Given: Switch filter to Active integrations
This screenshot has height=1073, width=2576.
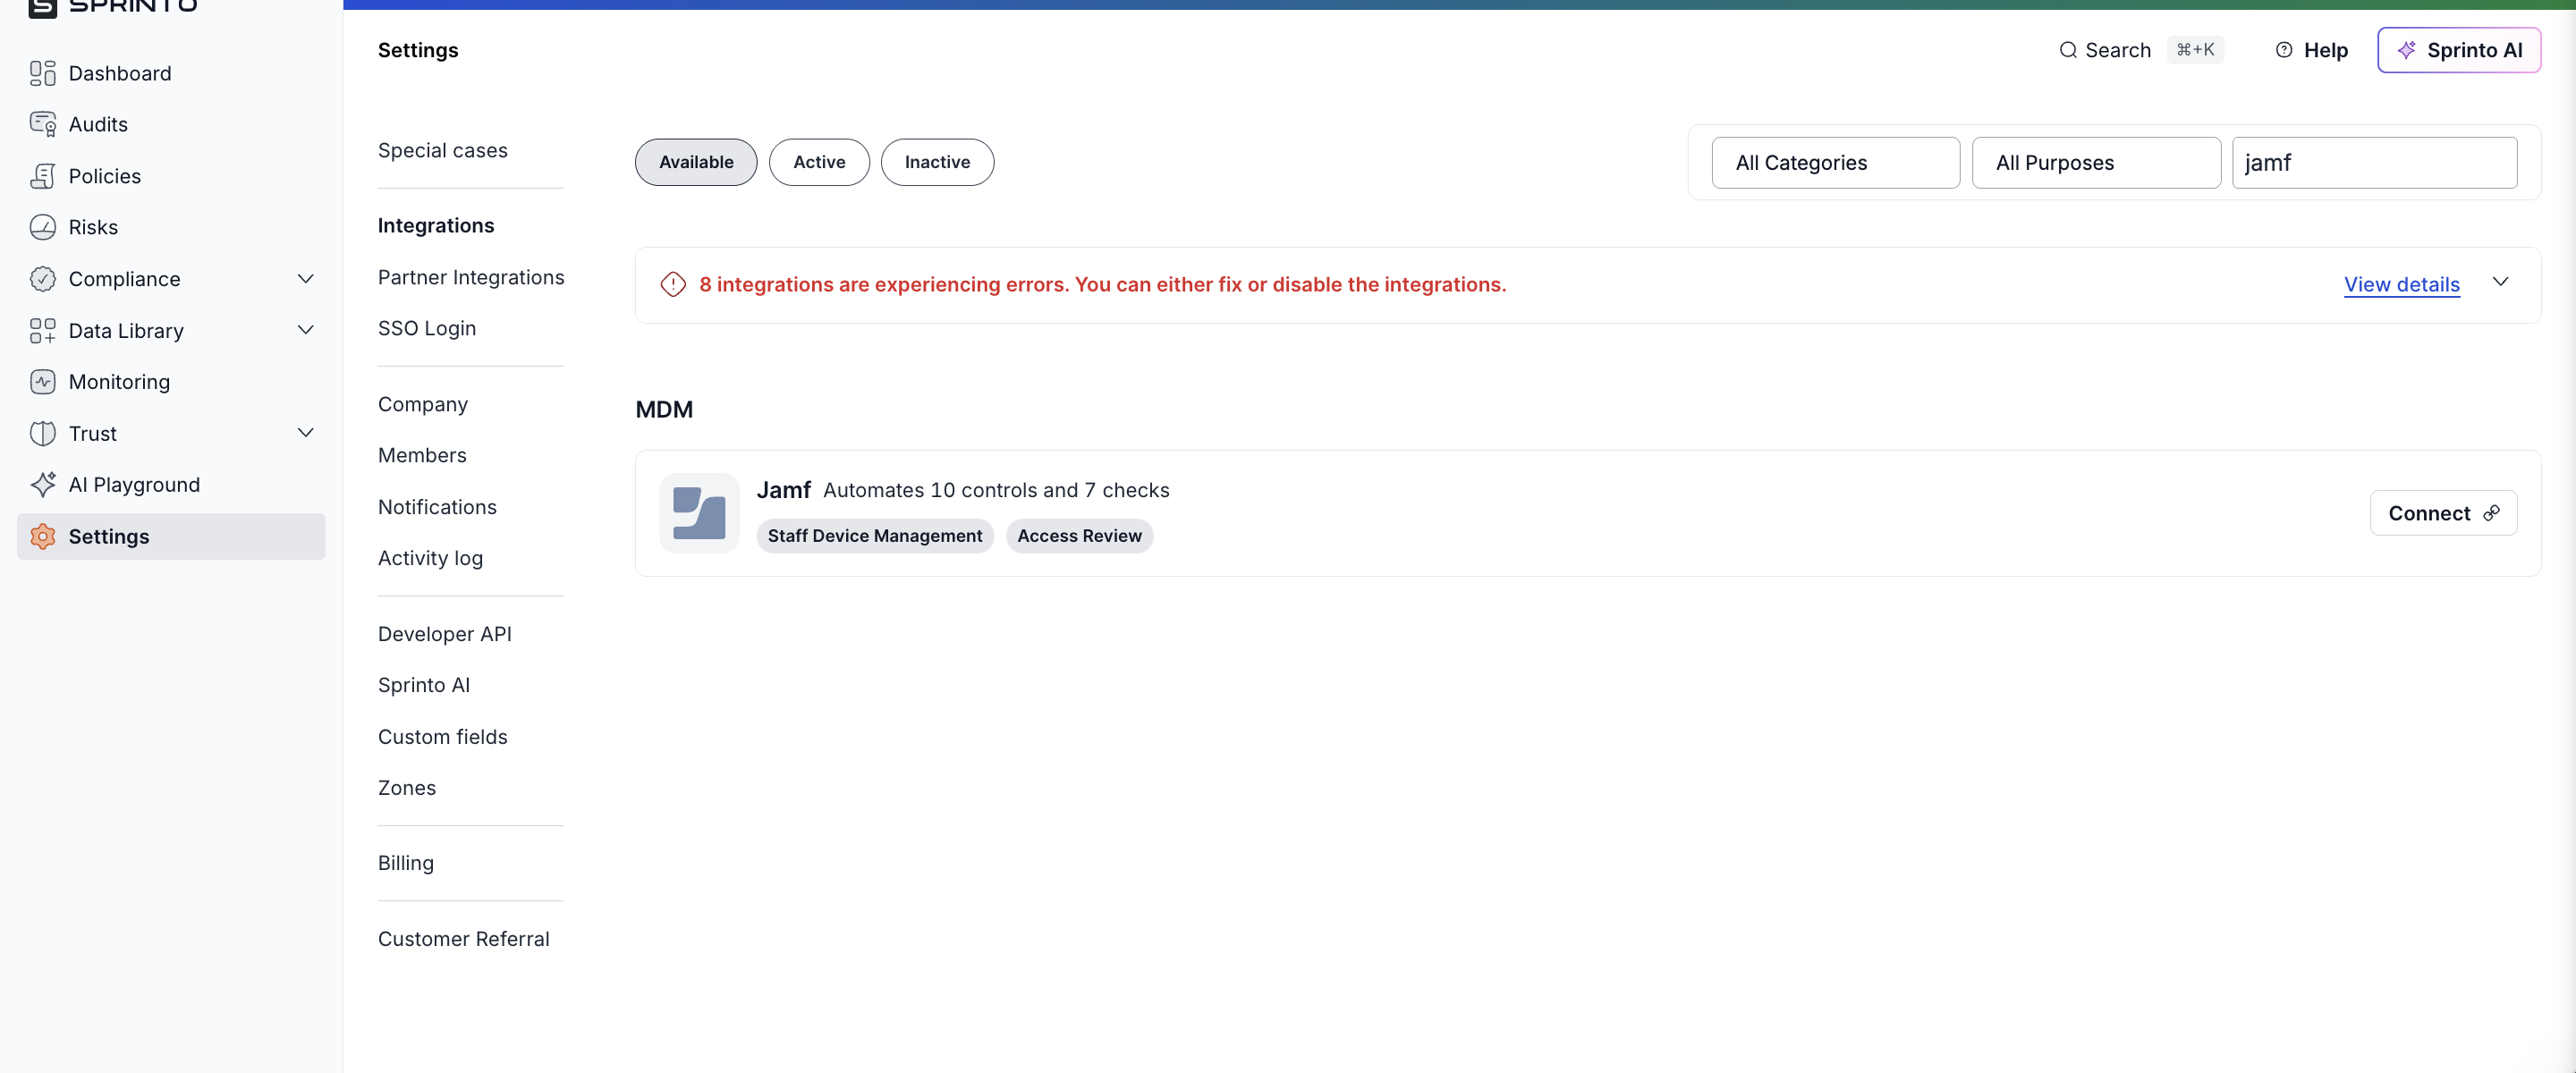Looking at the screenshot, I should click(x=818, y=162).
